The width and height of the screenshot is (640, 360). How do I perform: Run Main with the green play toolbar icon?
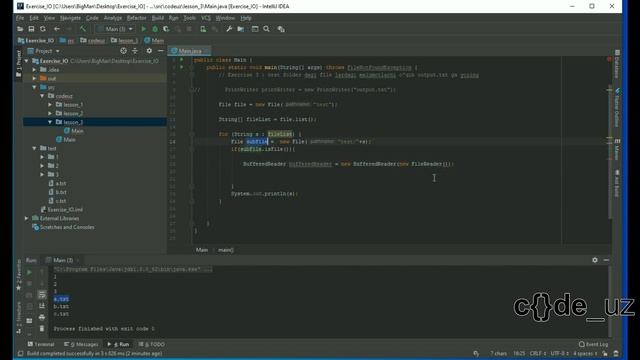[144, 29]
